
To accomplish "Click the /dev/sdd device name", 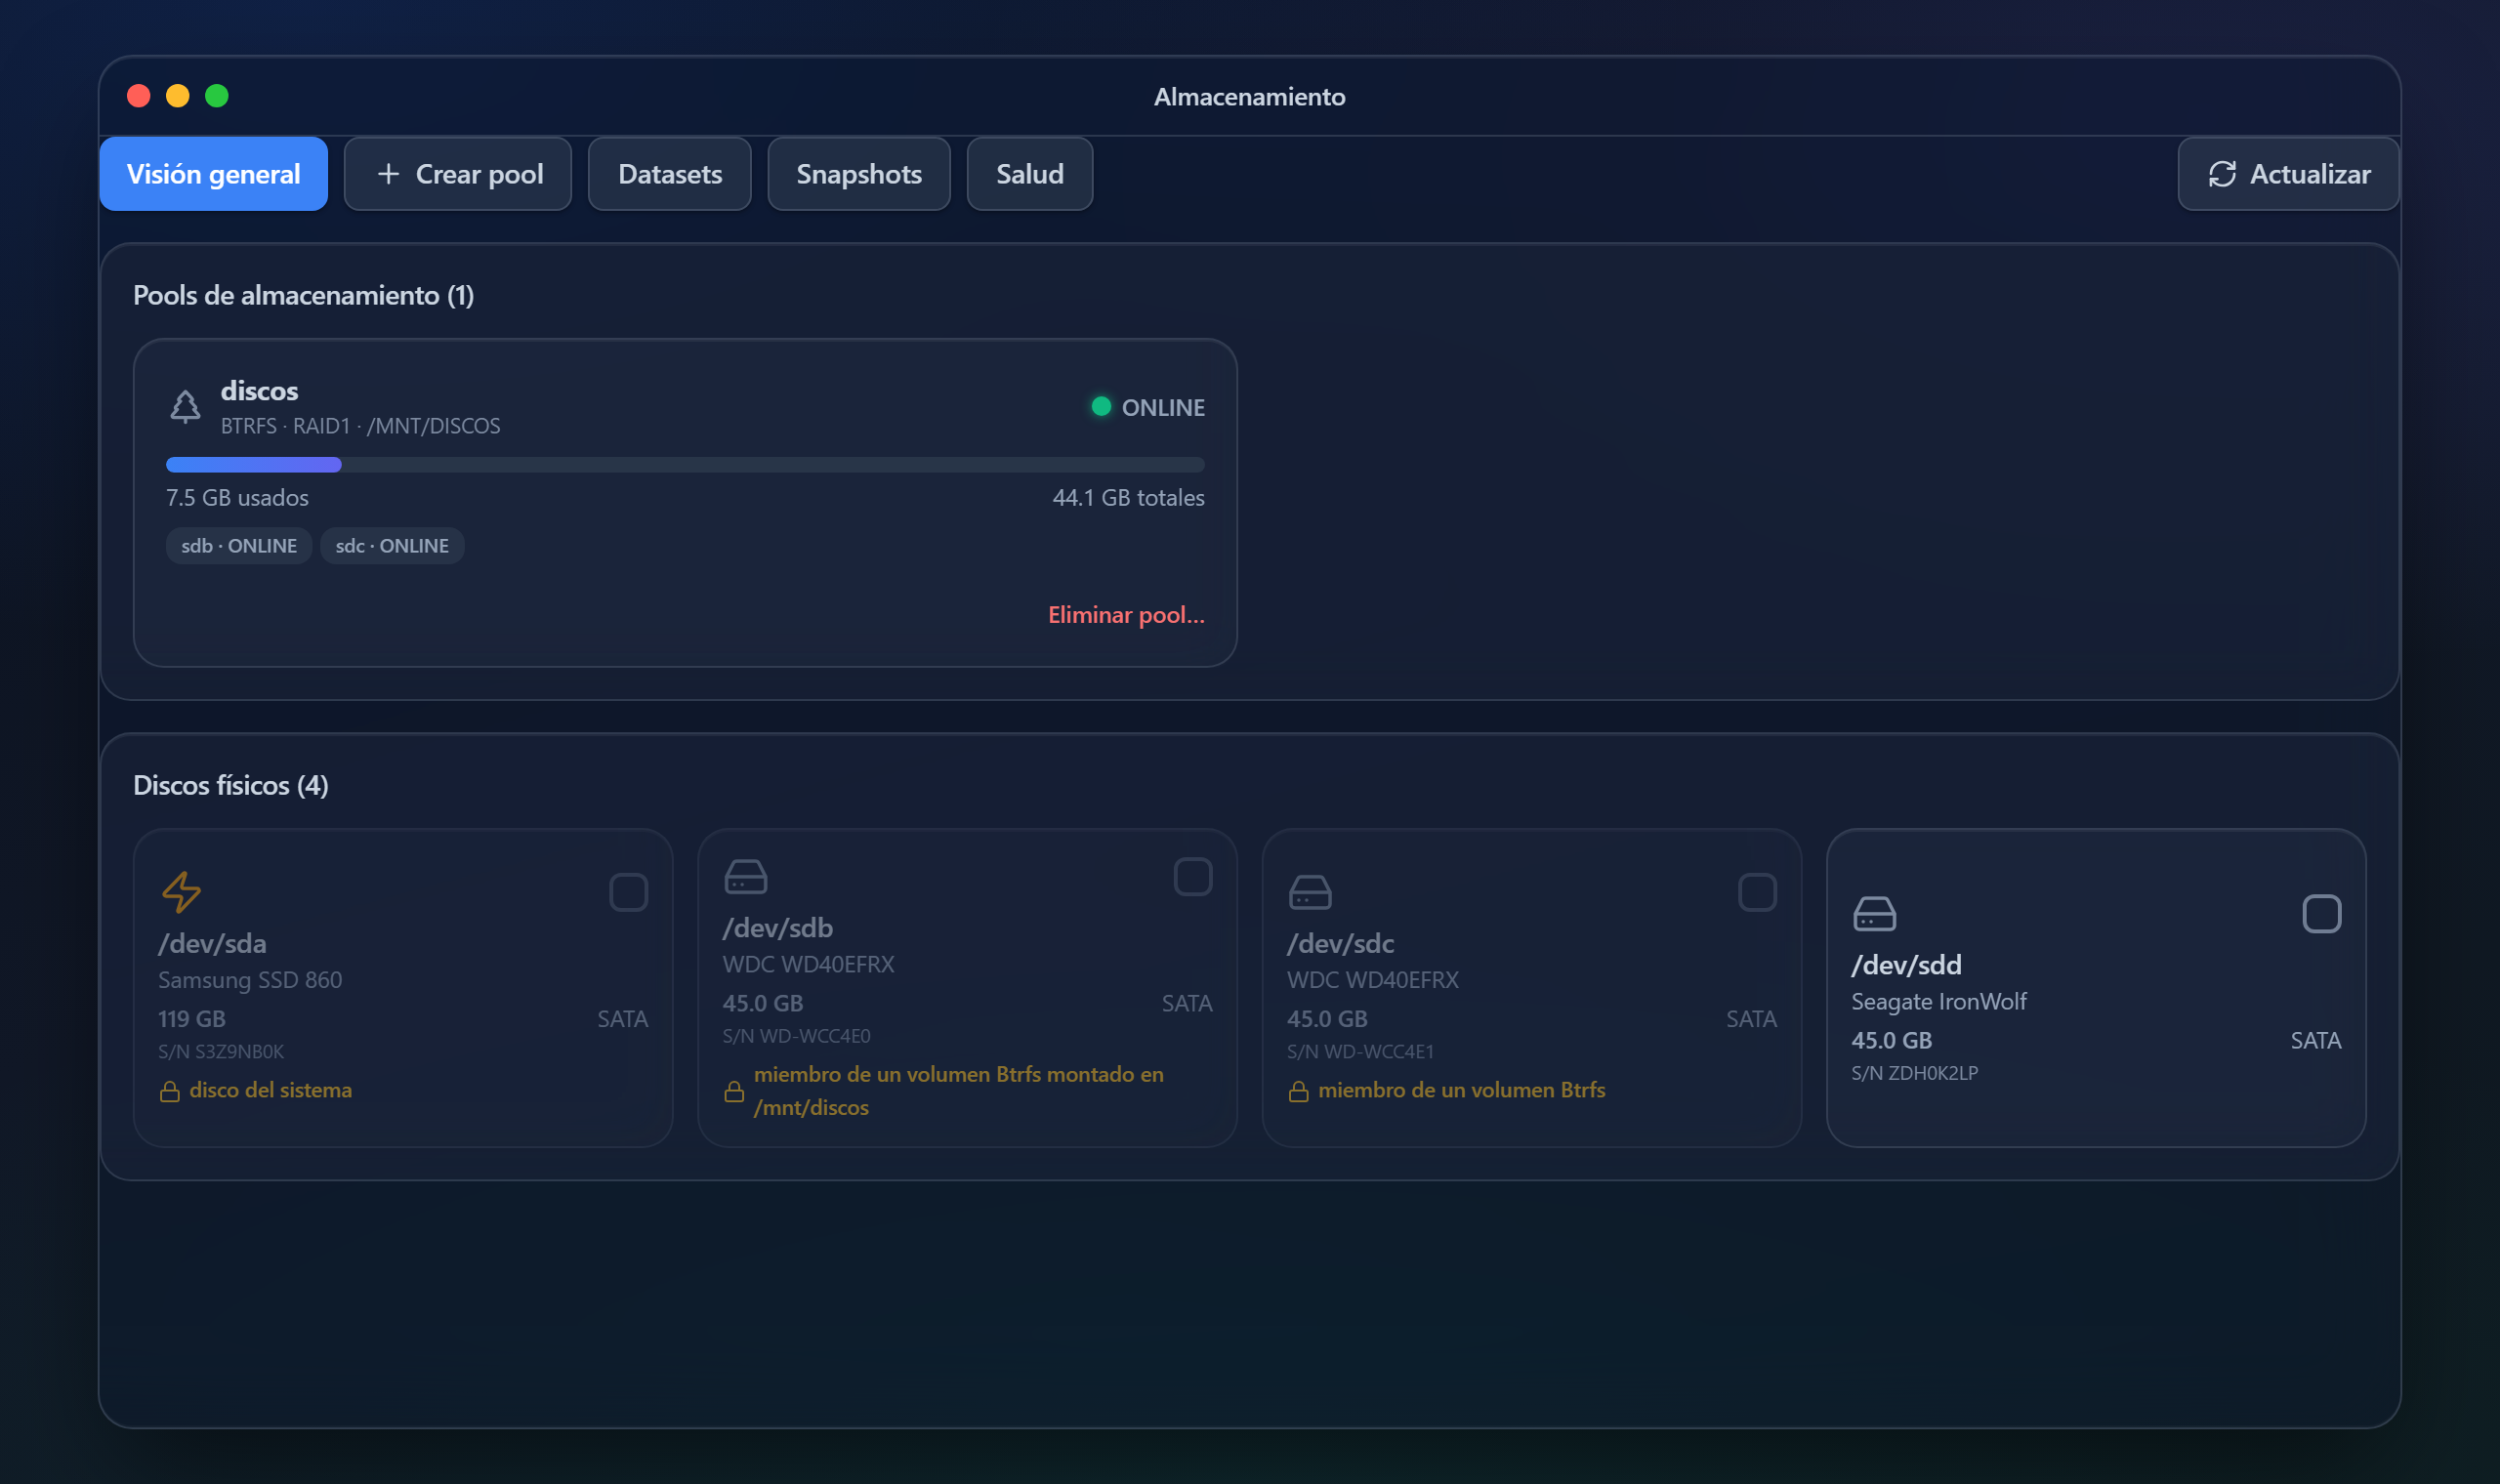I will 1906,965.
